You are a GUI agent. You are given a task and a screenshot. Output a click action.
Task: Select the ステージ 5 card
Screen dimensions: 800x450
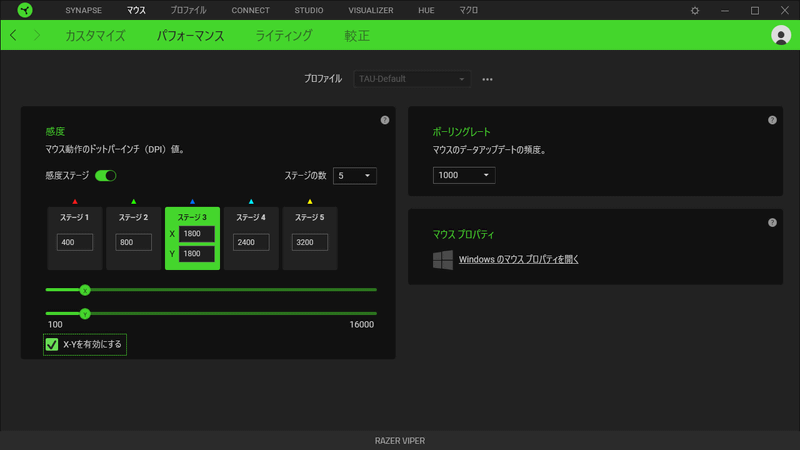click(x=310, y=238)
